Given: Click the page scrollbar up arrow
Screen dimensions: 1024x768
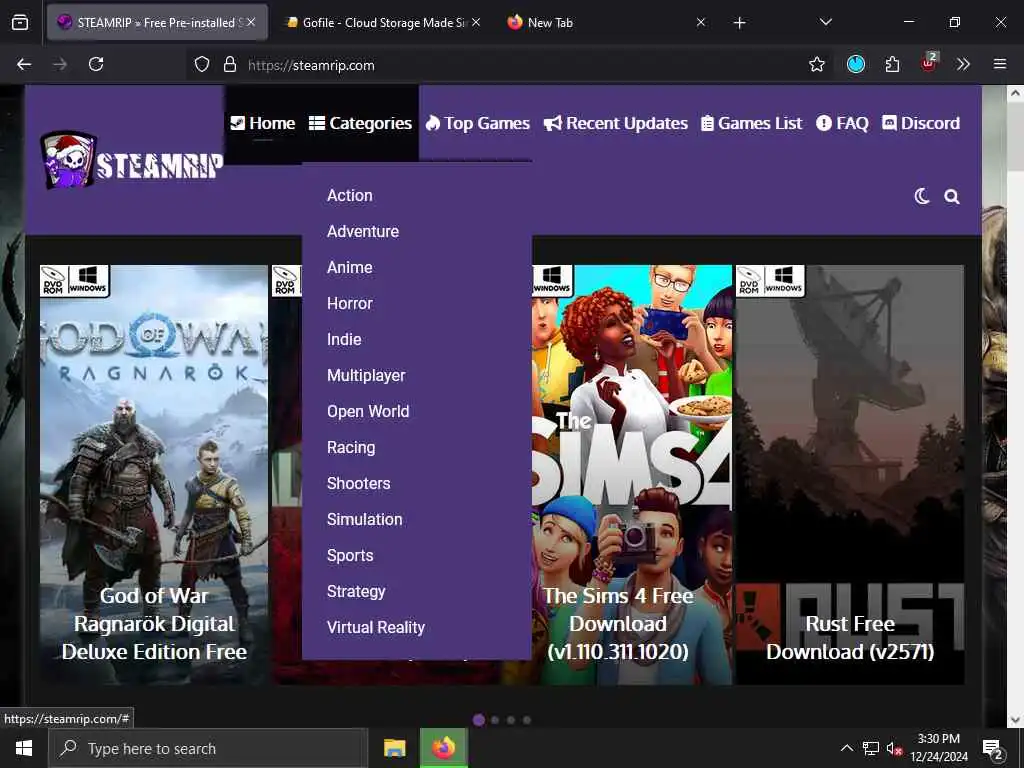Looking at the screenshot, I should pyautogui.click(x=1016, y=93).
